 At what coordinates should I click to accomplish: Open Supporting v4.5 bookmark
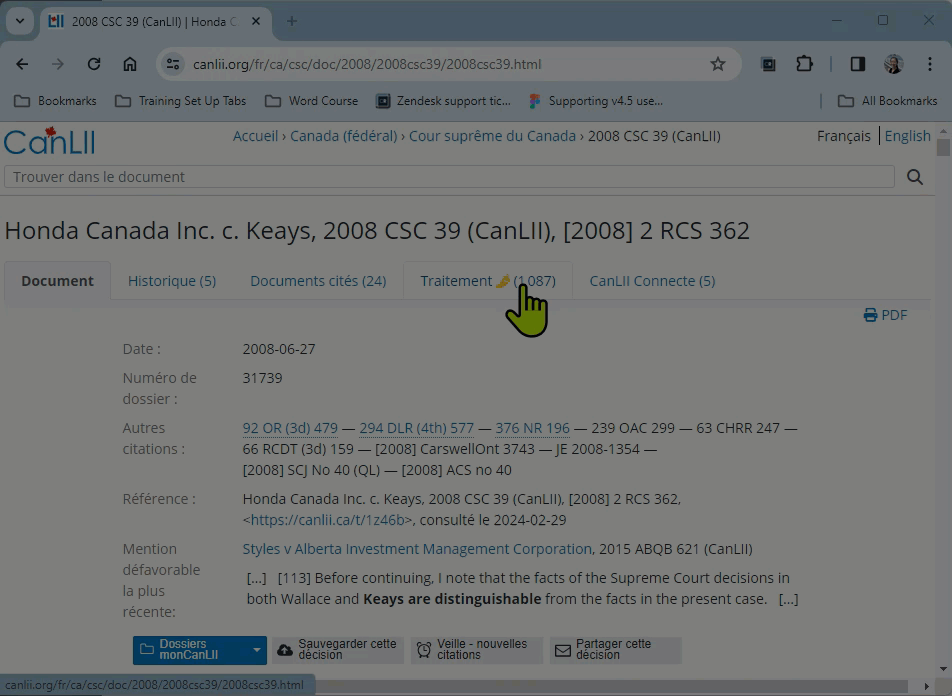[x=595, y=101]
